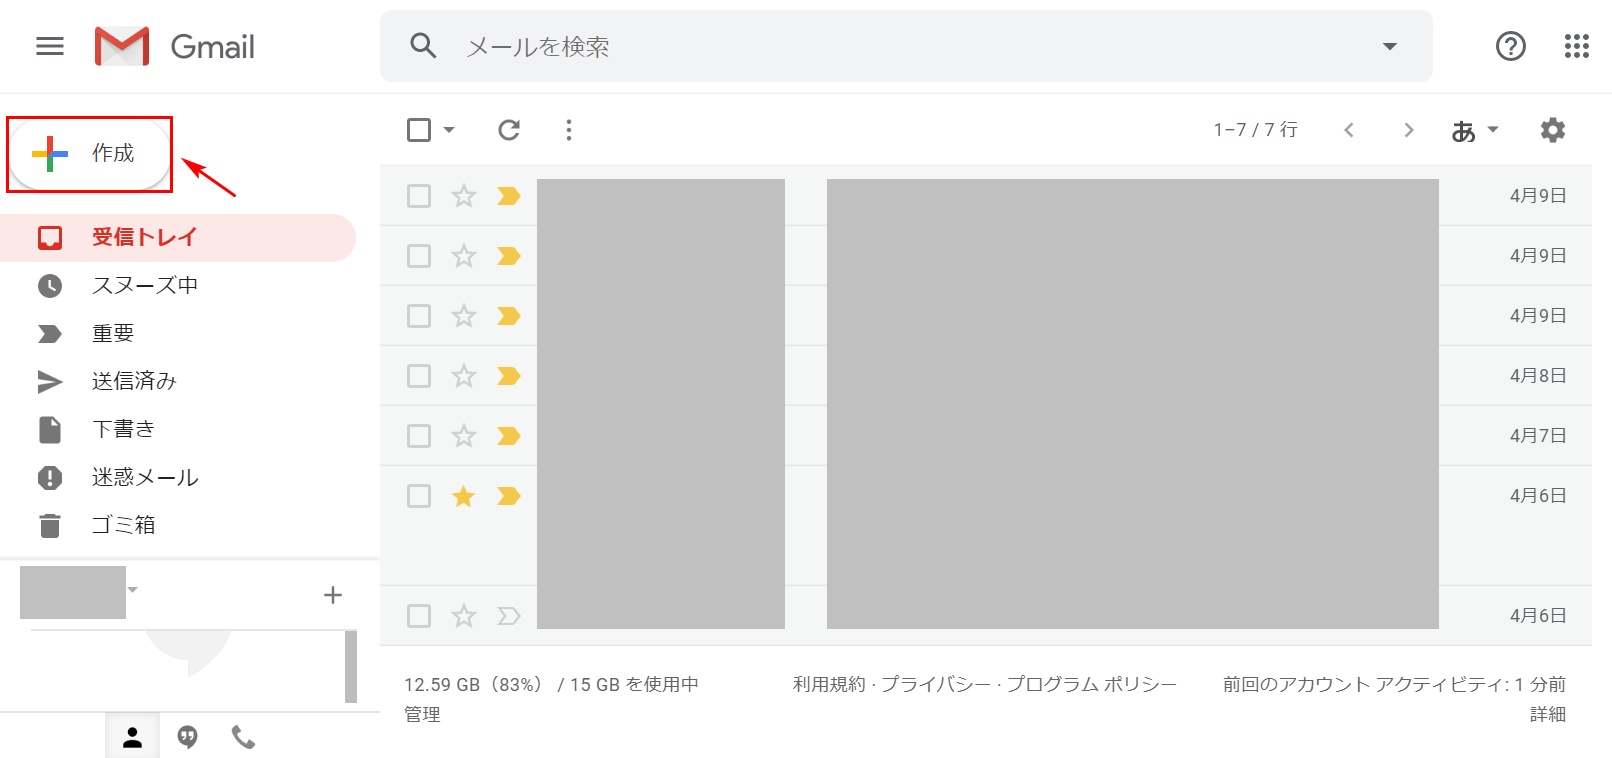
Task: Open プログラム ポリシー link
Action: pos(1091,685)
